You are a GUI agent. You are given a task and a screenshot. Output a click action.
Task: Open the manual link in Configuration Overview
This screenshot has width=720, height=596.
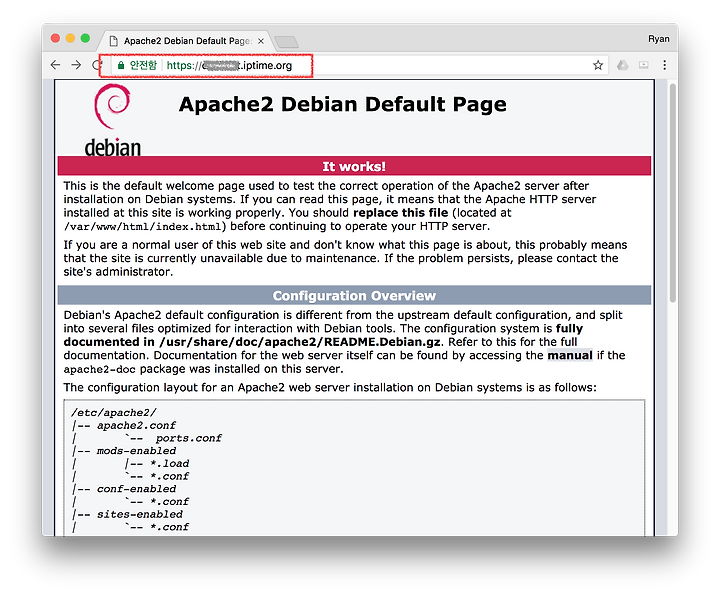coord(569,355)
